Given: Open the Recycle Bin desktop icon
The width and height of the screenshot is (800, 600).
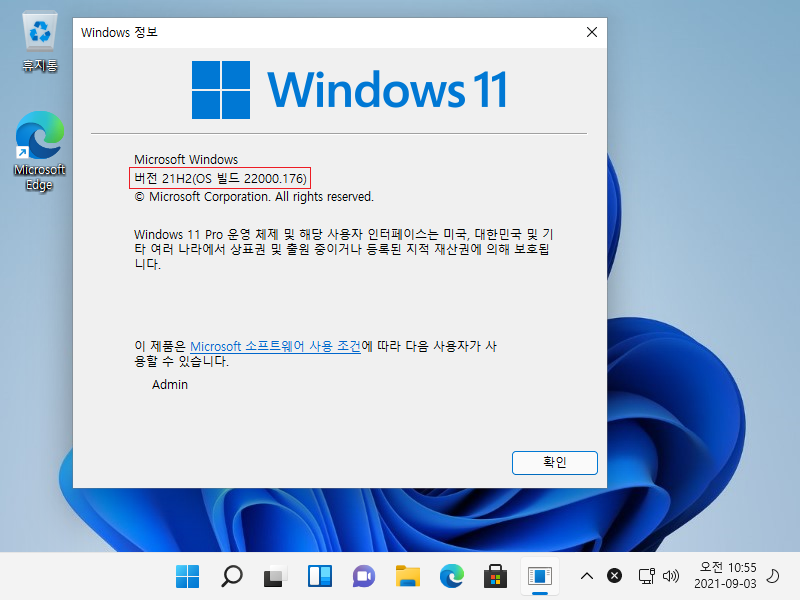Looking at the screenshot, I should click(40, 42).
